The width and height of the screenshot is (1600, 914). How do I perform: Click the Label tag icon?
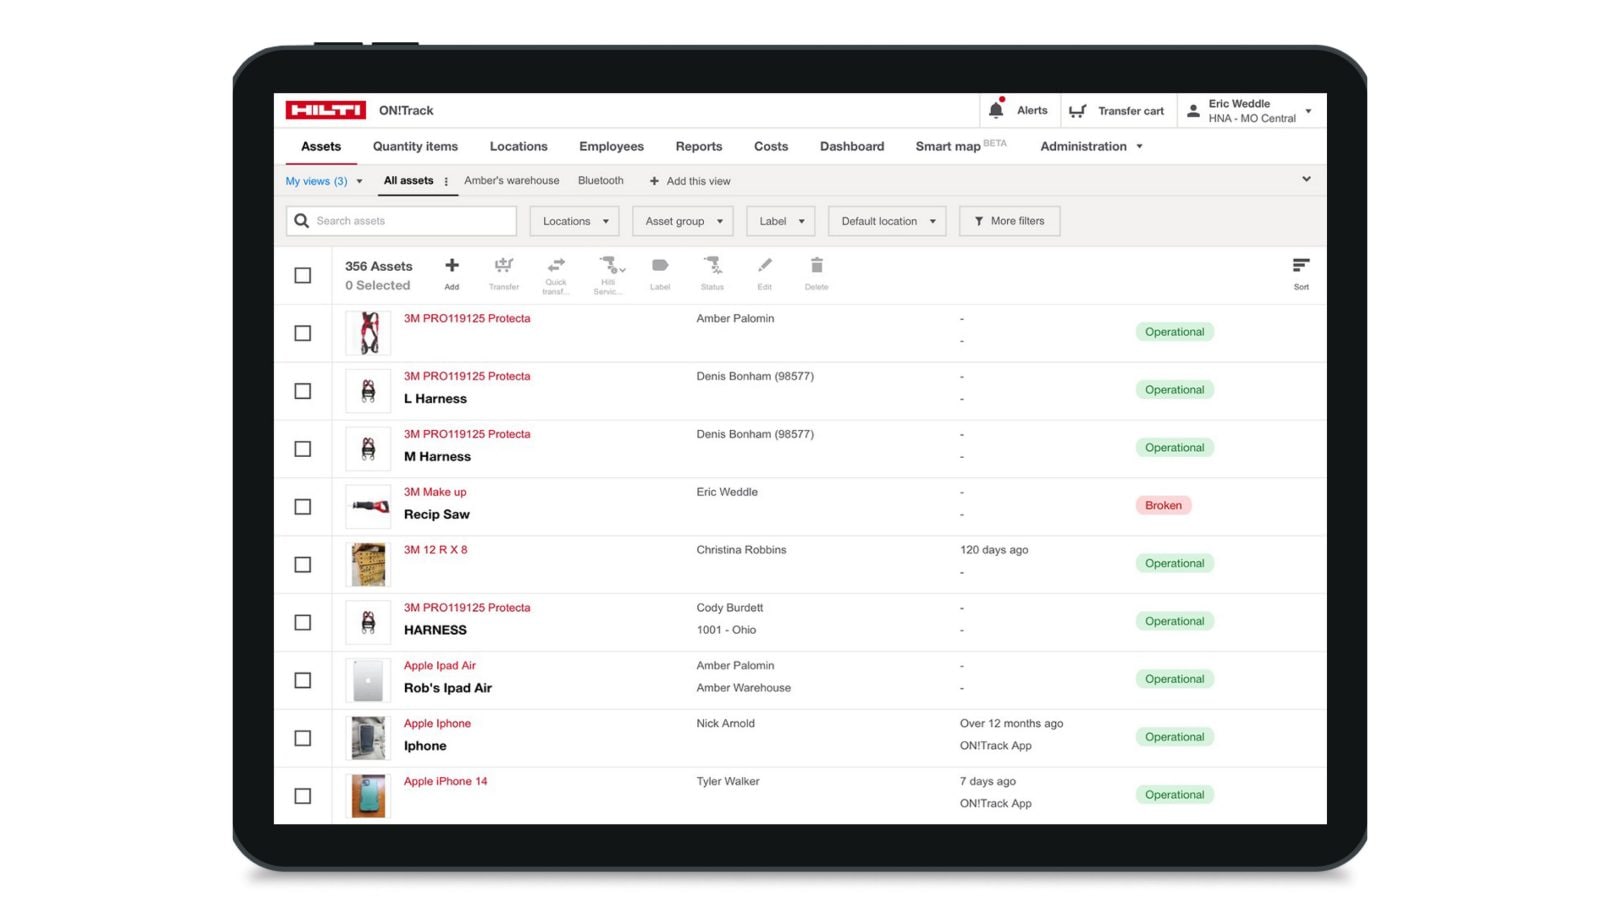coord(660,266)
